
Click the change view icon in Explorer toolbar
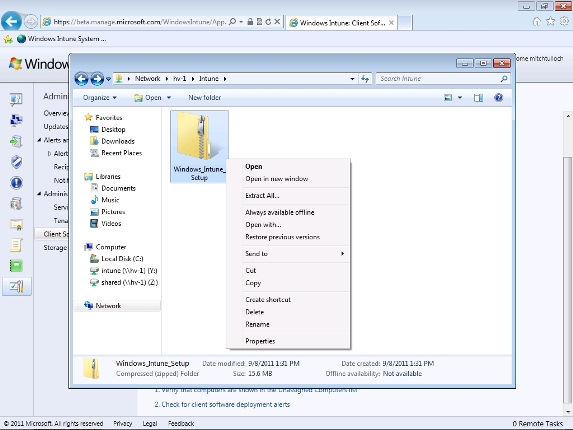pyautogui.click(x=448, y=98)
